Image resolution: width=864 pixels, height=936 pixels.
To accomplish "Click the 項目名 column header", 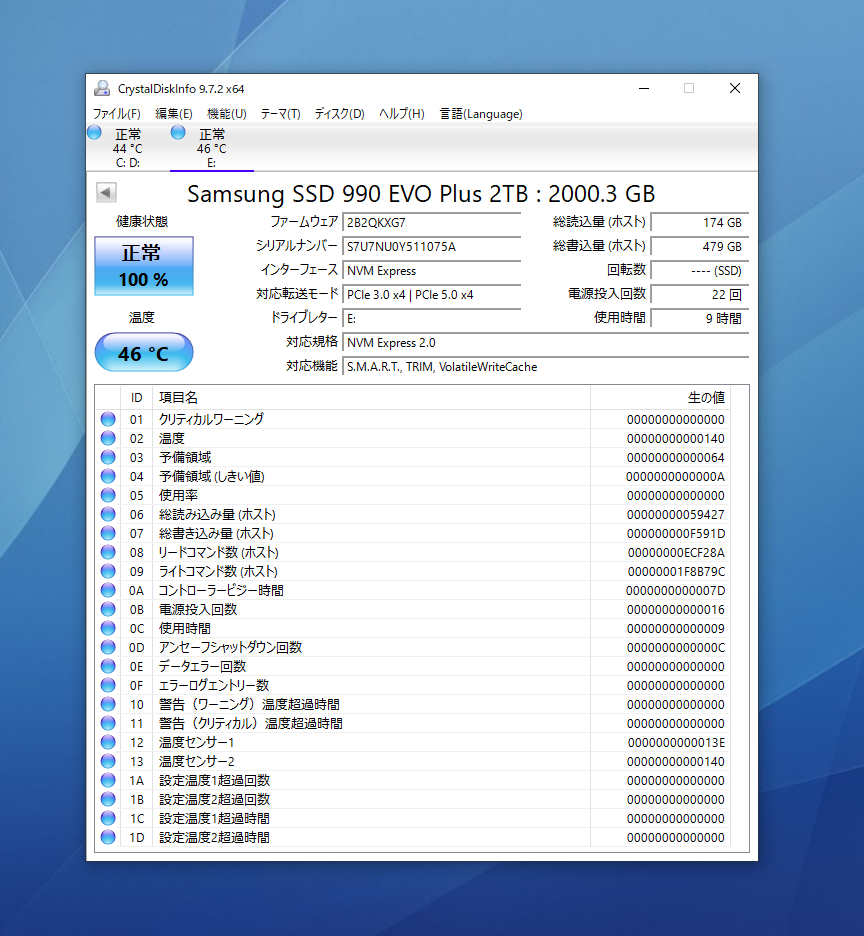I will pos(371,398).
